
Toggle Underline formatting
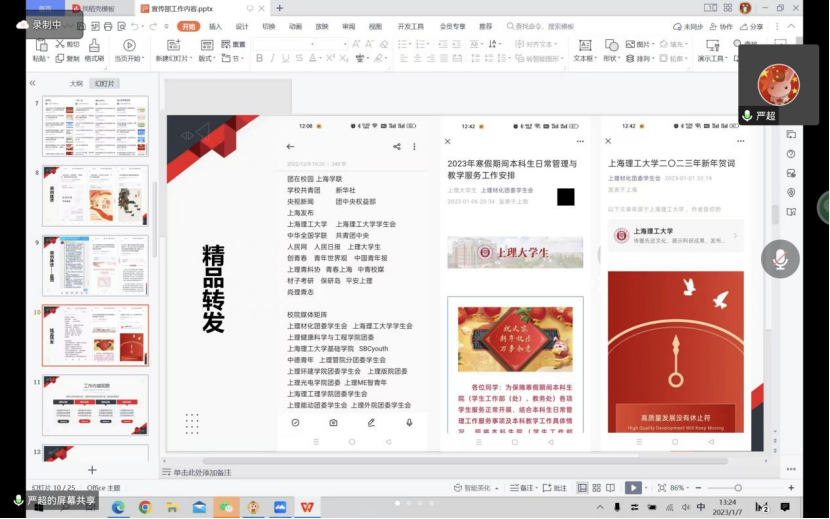(286, 58)
